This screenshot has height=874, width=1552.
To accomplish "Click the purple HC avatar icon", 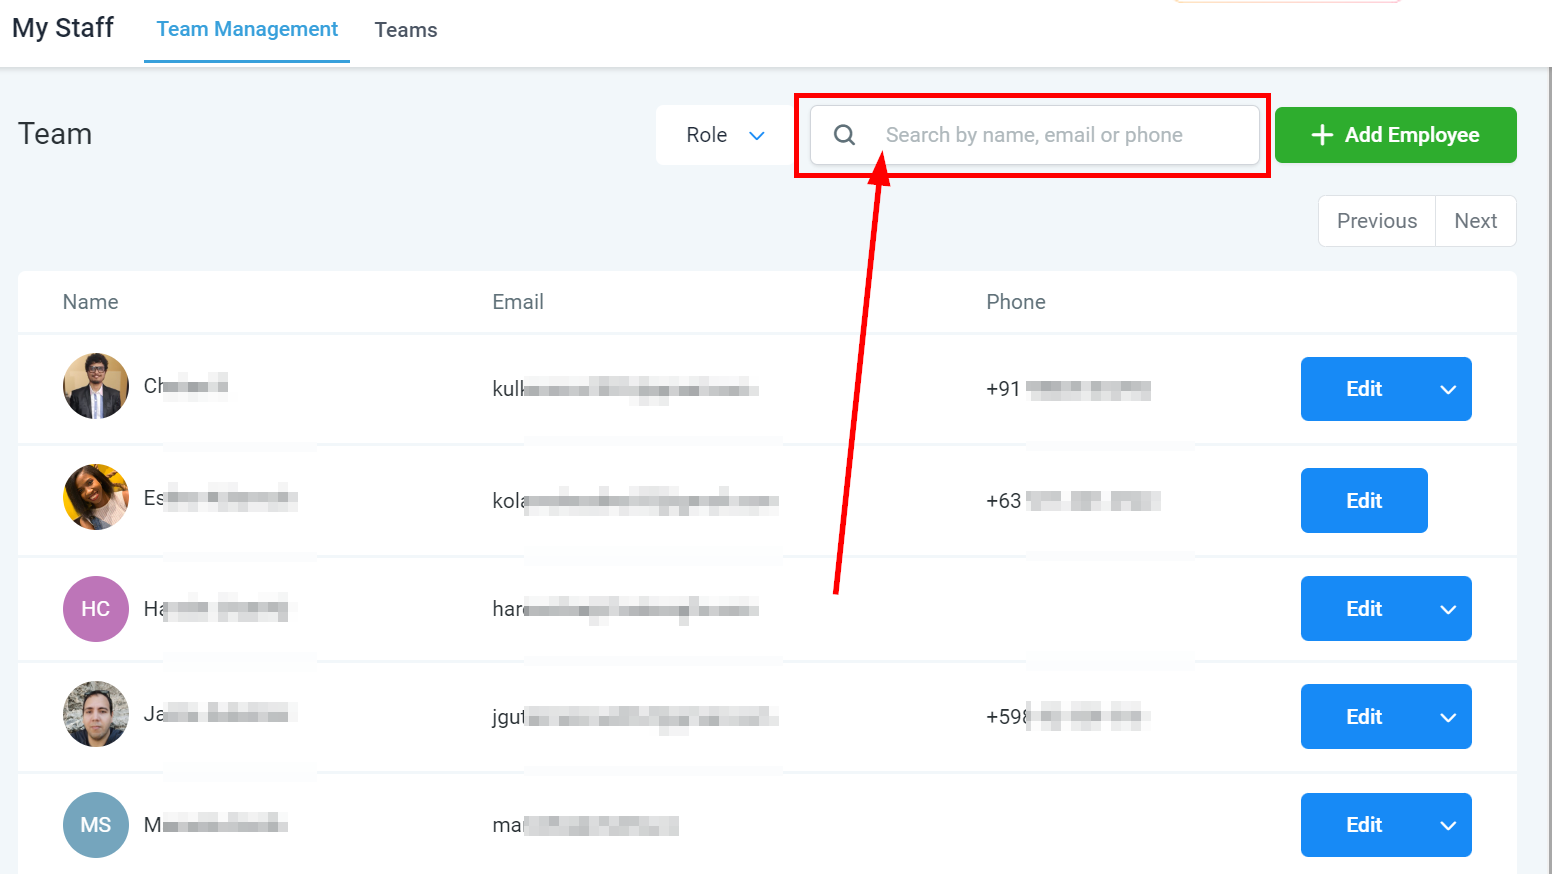I will pos(96,609).
